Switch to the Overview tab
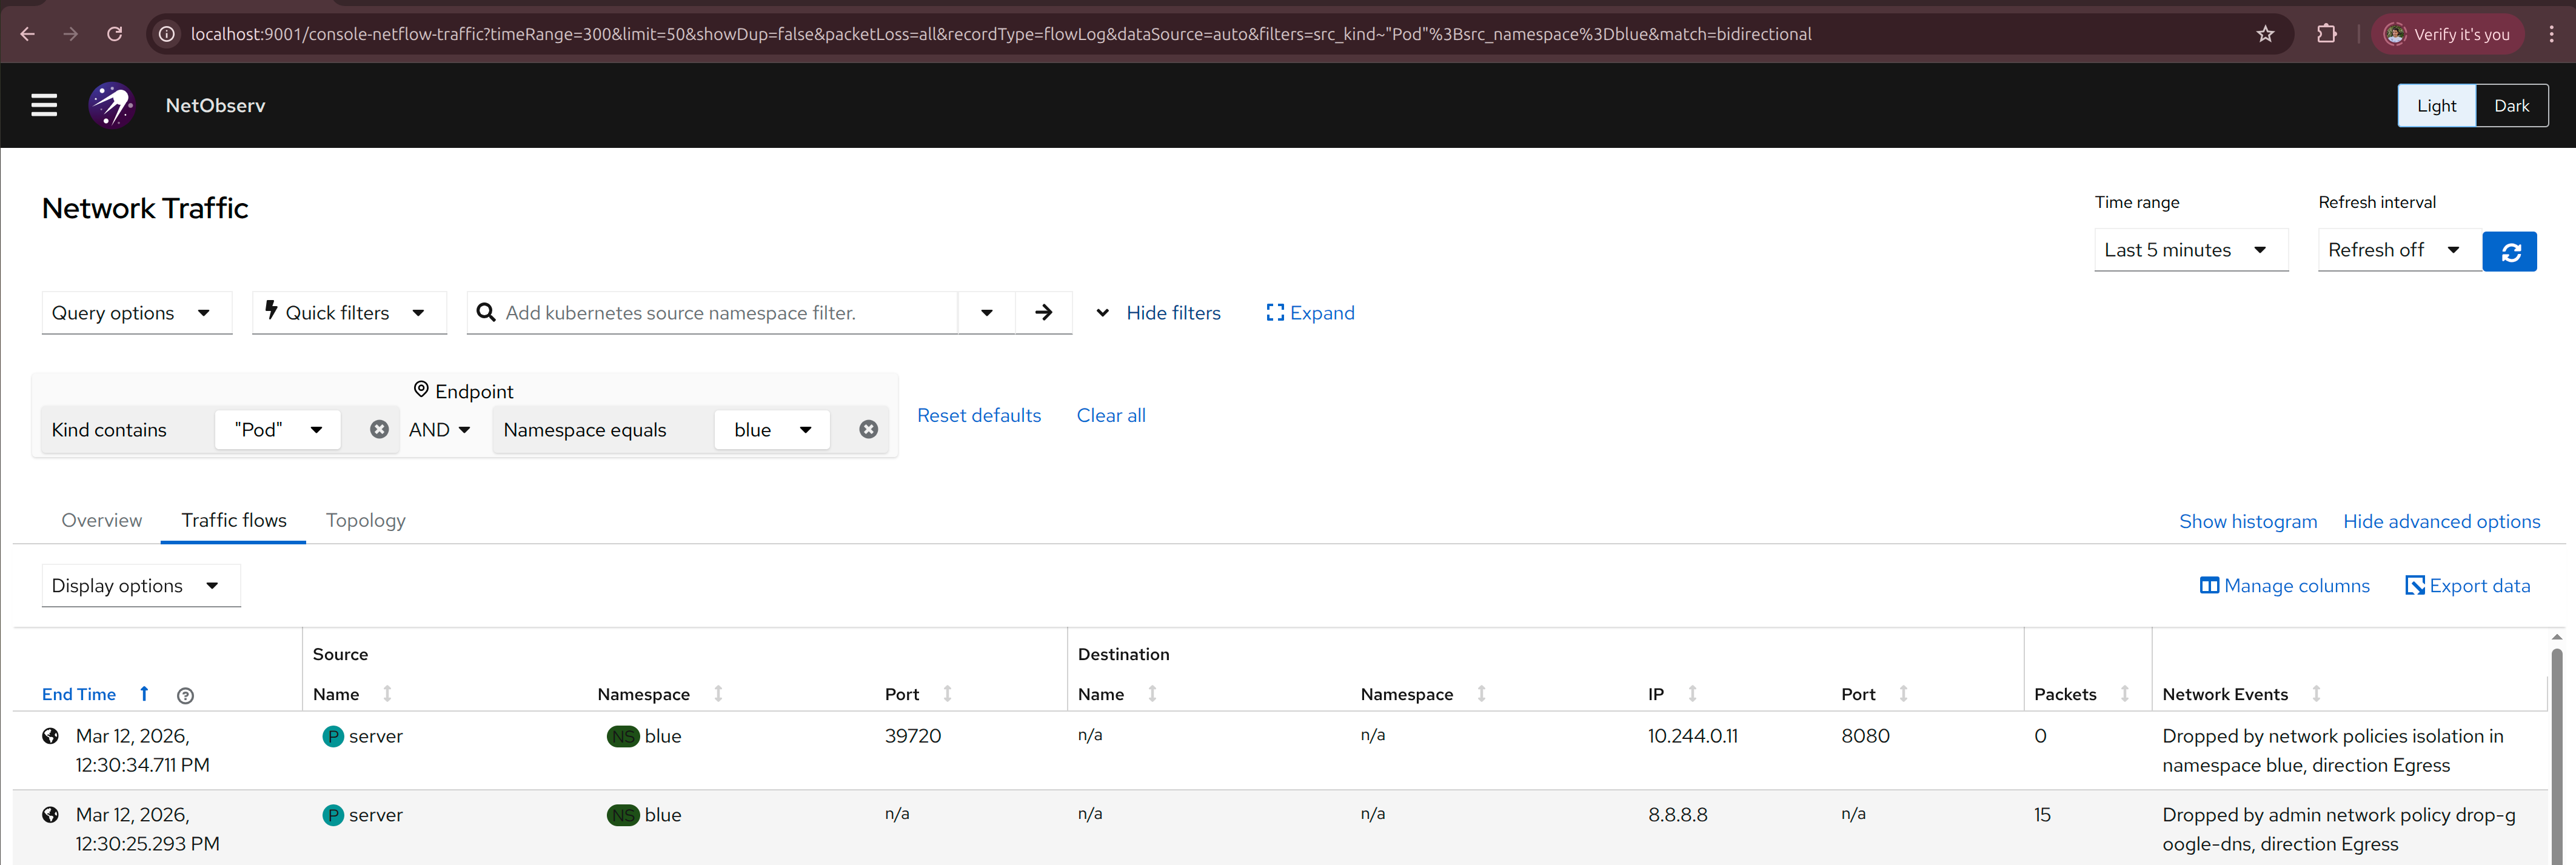Screen dimensions: 2576x865 [x=102, y=520]
